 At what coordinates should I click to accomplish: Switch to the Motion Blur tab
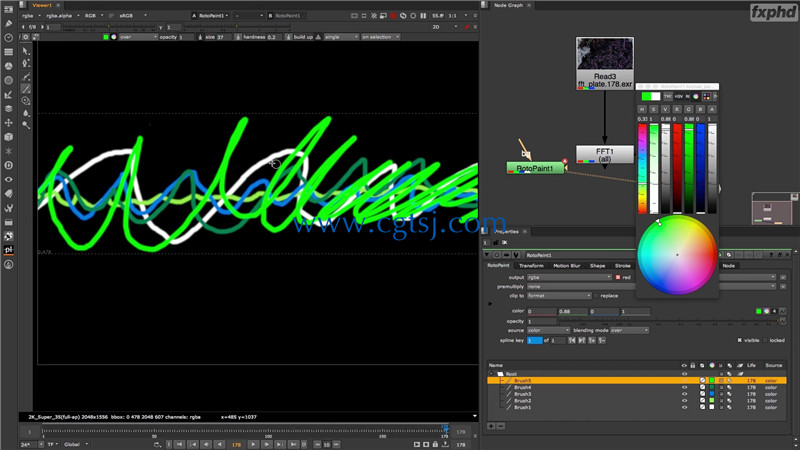[x=567, y=266]
